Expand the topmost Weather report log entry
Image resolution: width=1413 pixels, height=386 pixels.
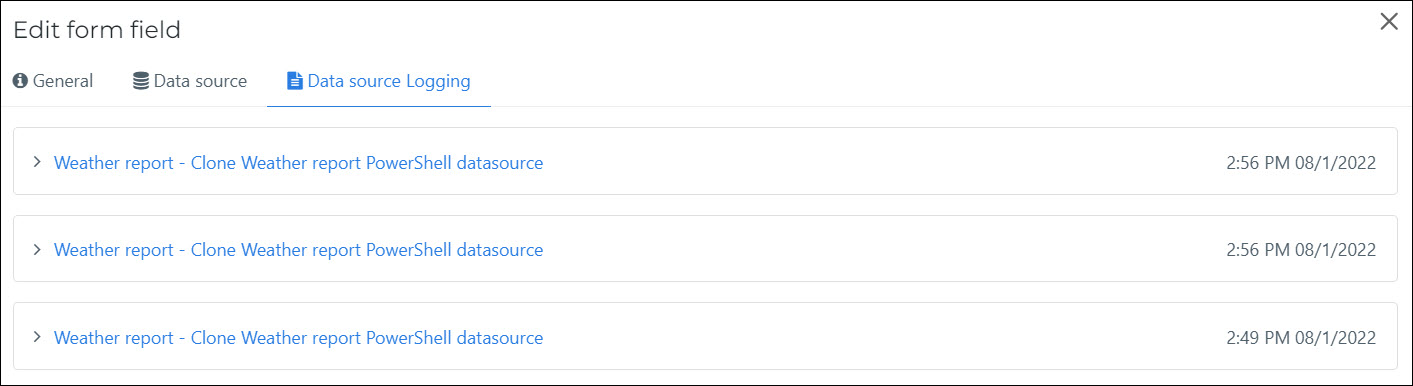[x=37, y=162]
